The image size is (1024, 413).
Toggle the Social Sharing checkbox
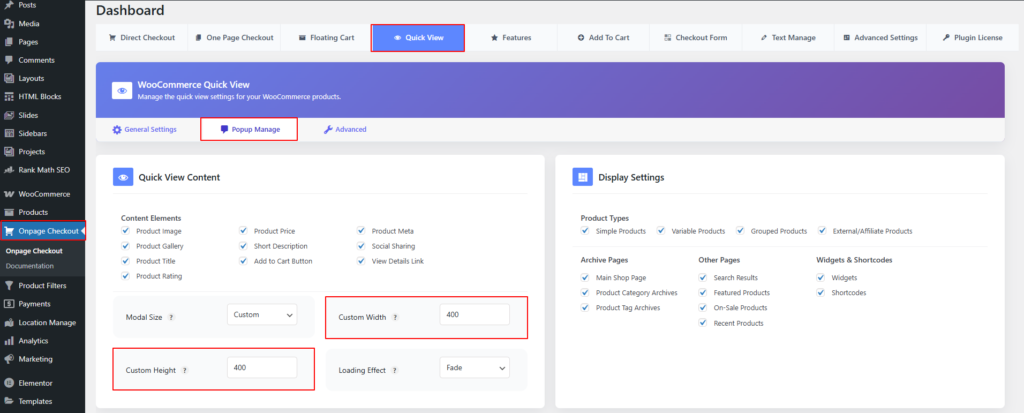coord(363,246)
